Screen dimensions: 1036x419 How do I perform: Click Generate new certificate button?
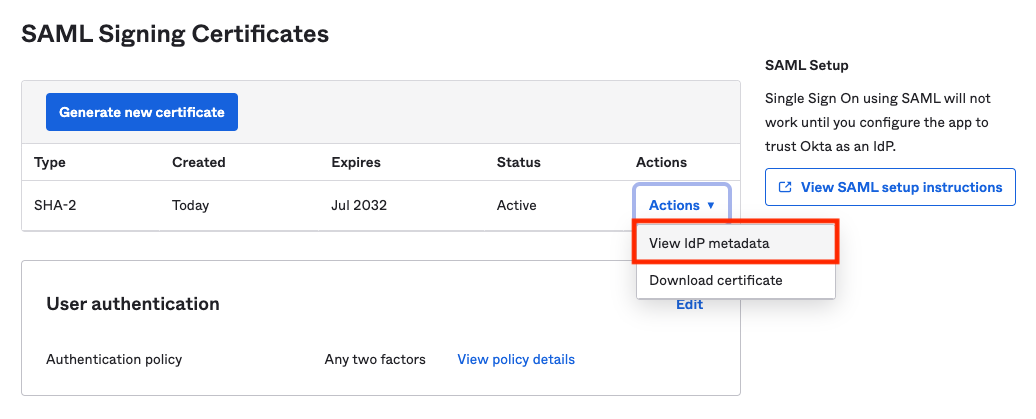tap(141, 112)
